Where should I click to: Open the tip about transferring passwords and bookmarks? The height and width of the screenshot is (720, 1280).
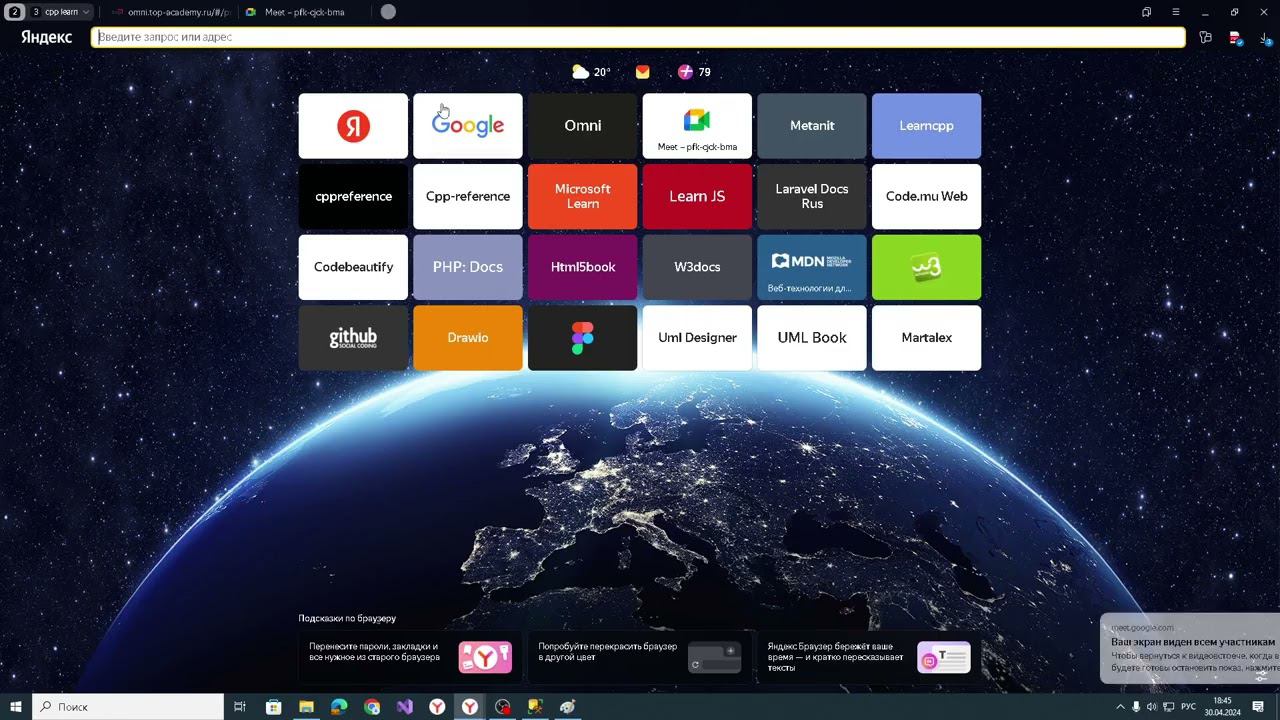coord(410,657)
